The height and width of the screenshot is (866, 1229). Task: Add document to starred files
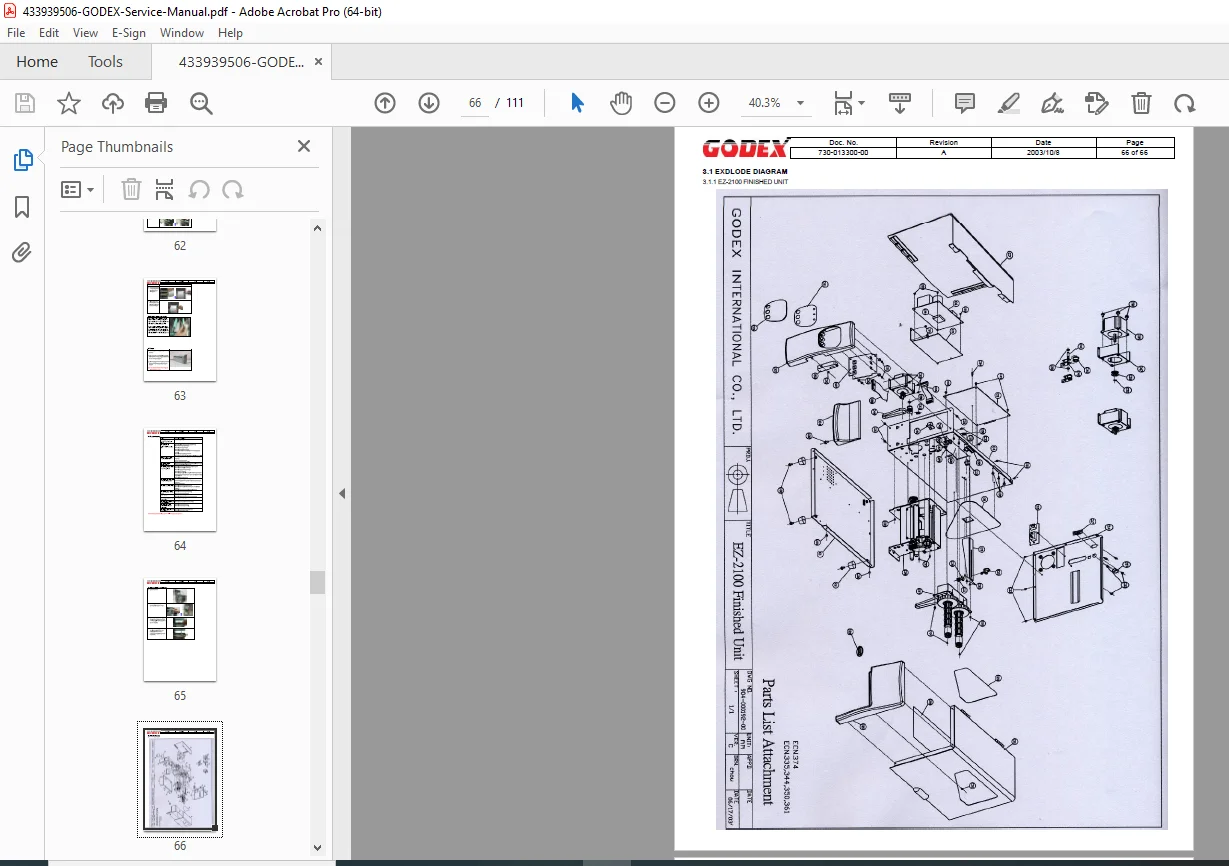click(x=69, y=103)
